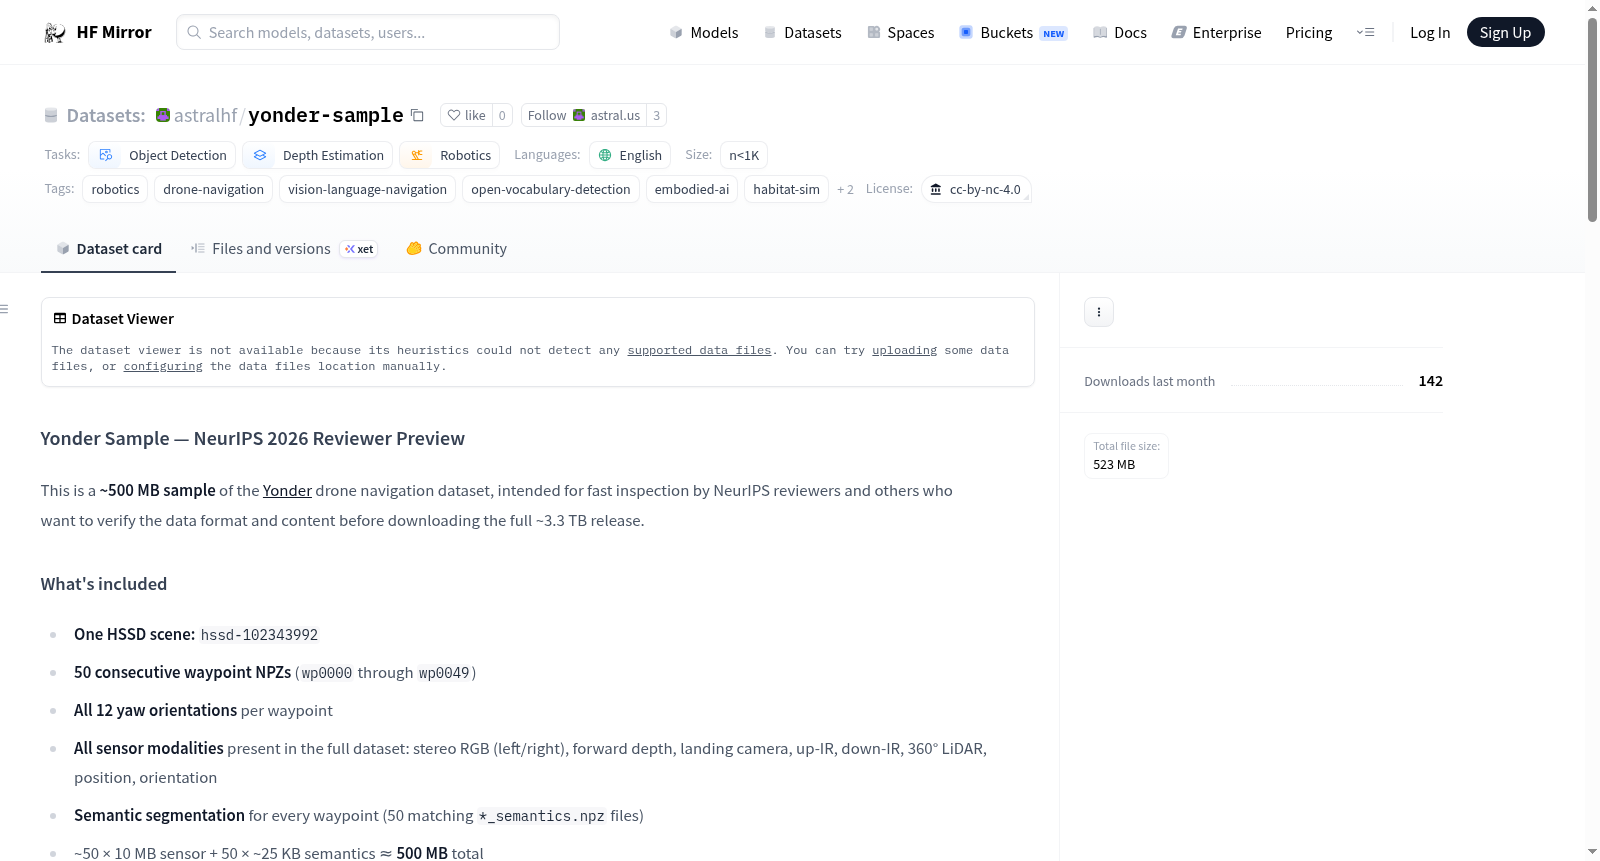Open Spaces from the navigation bar
Image resolution: width=1600 pixels, height=861 pixels.
tap(901, 32)
